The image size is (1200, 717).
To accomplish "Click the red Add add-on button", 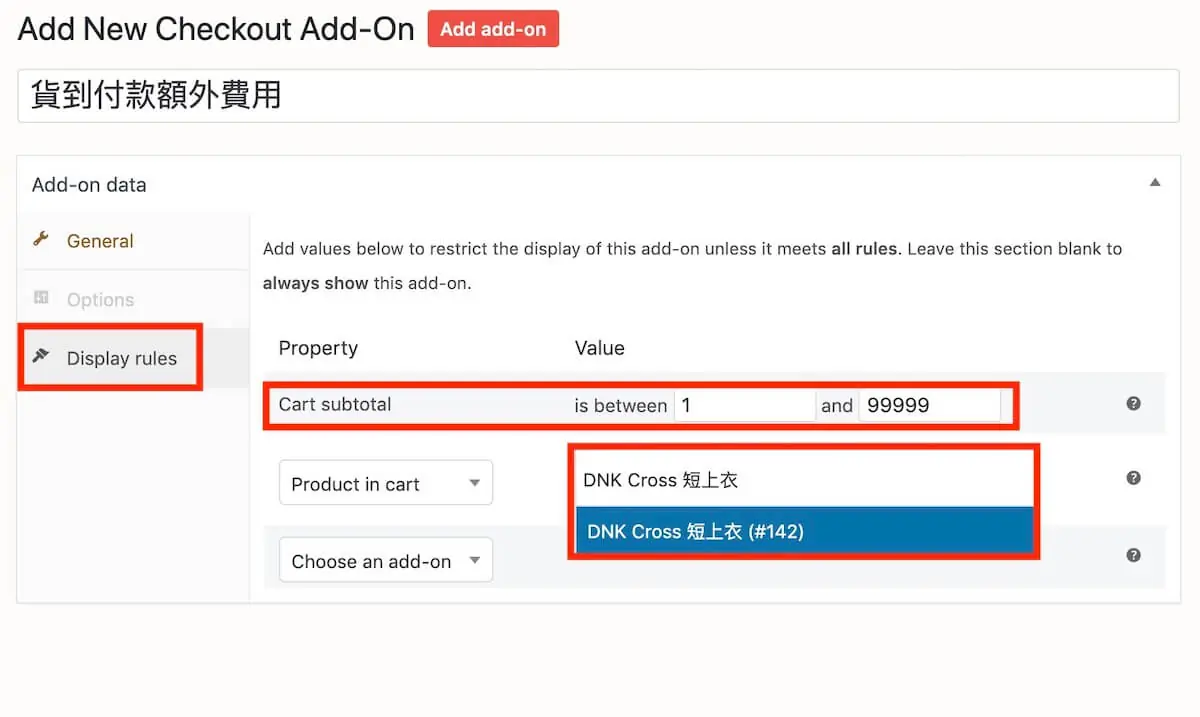I will 493,29.
